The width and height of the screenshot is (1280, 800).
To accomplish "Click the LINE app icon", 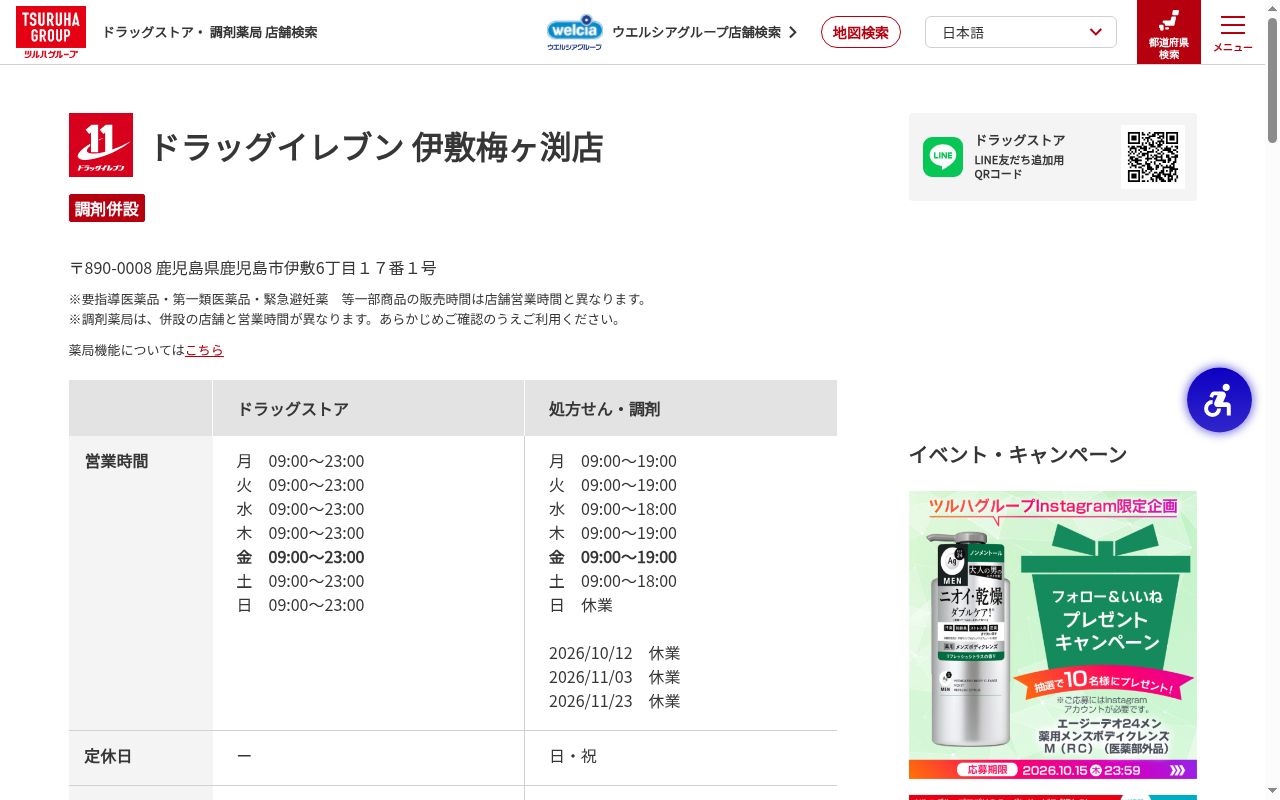I will (943, 157).
